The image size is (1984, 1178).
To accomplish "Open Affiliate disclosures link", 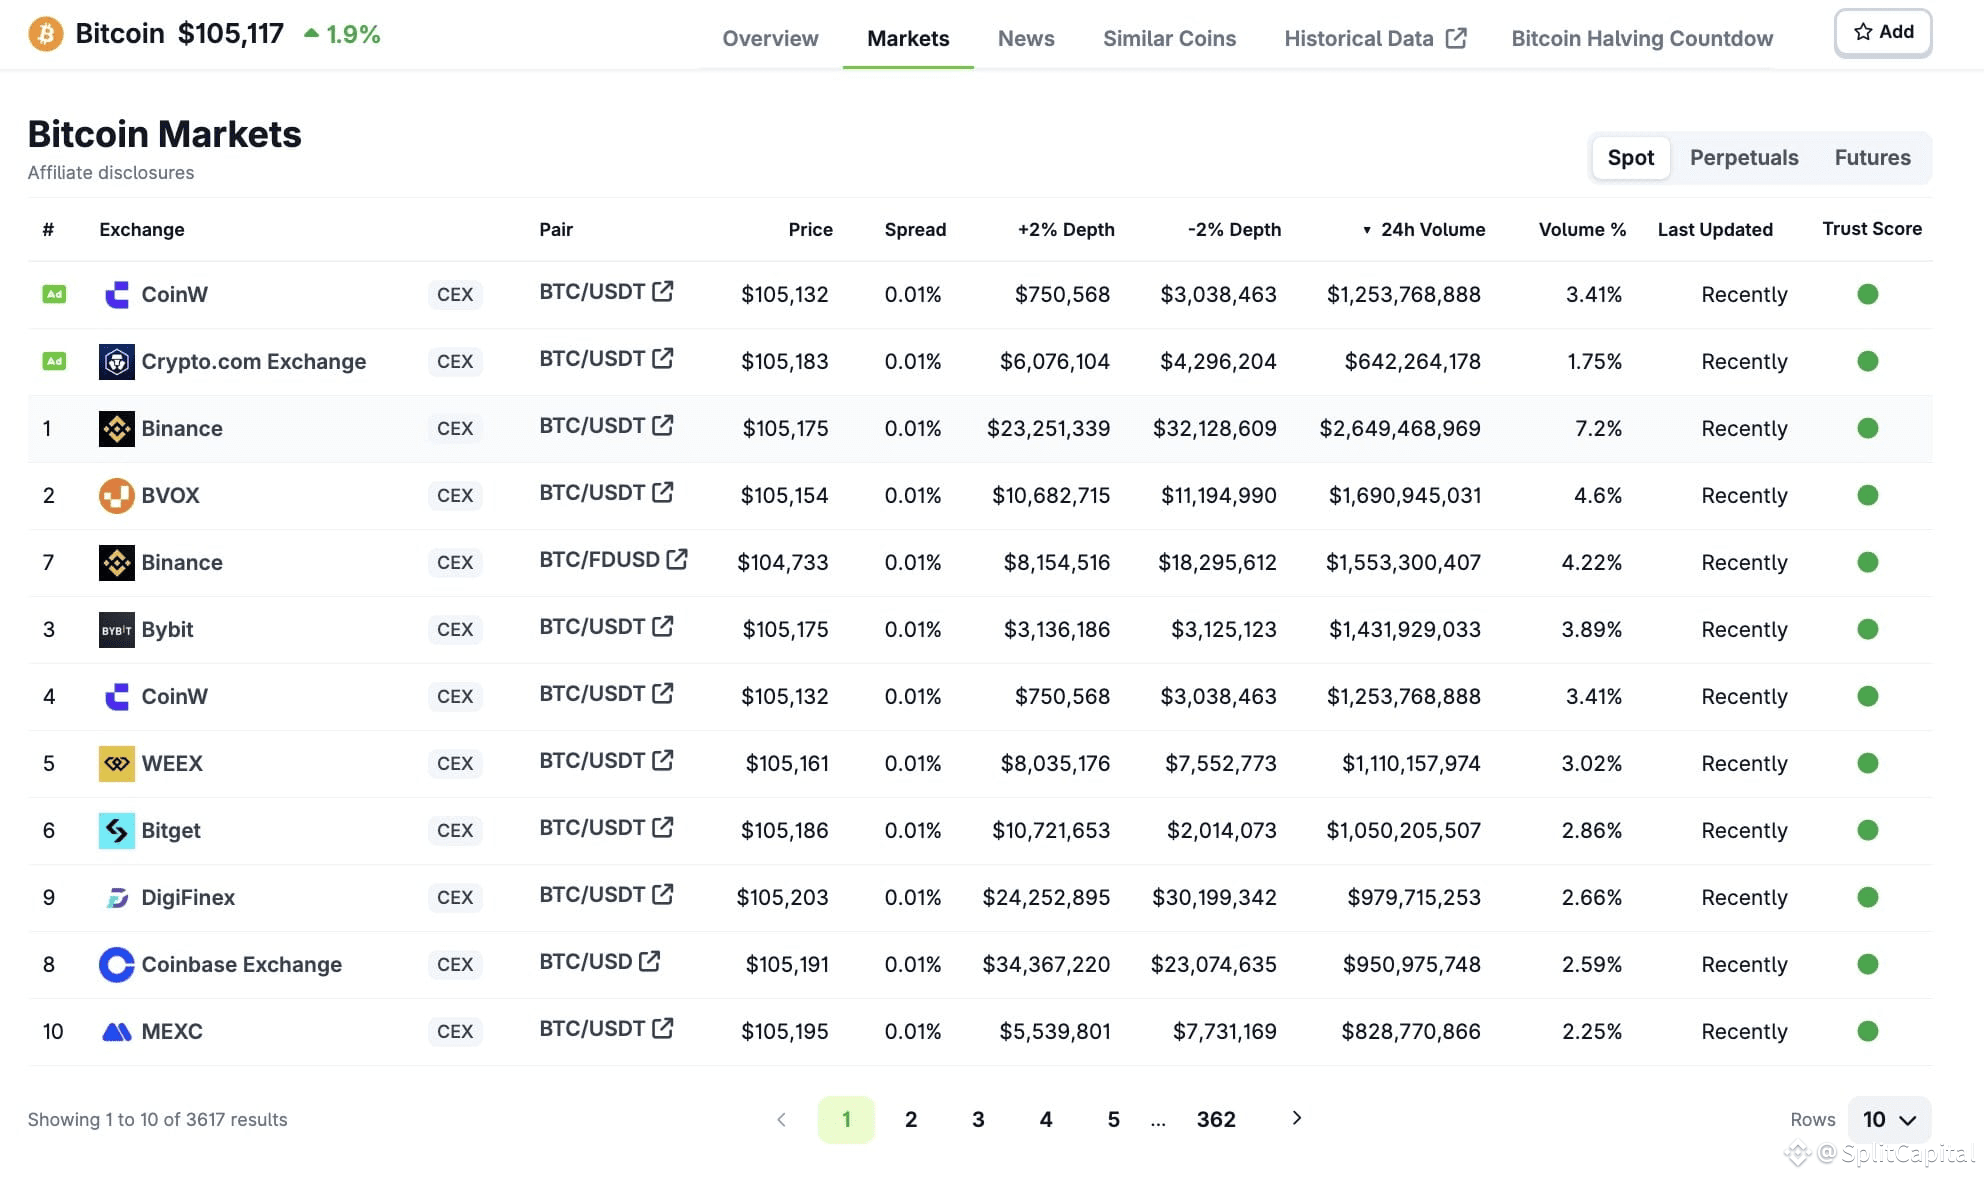I will click(x=111, y=172).
